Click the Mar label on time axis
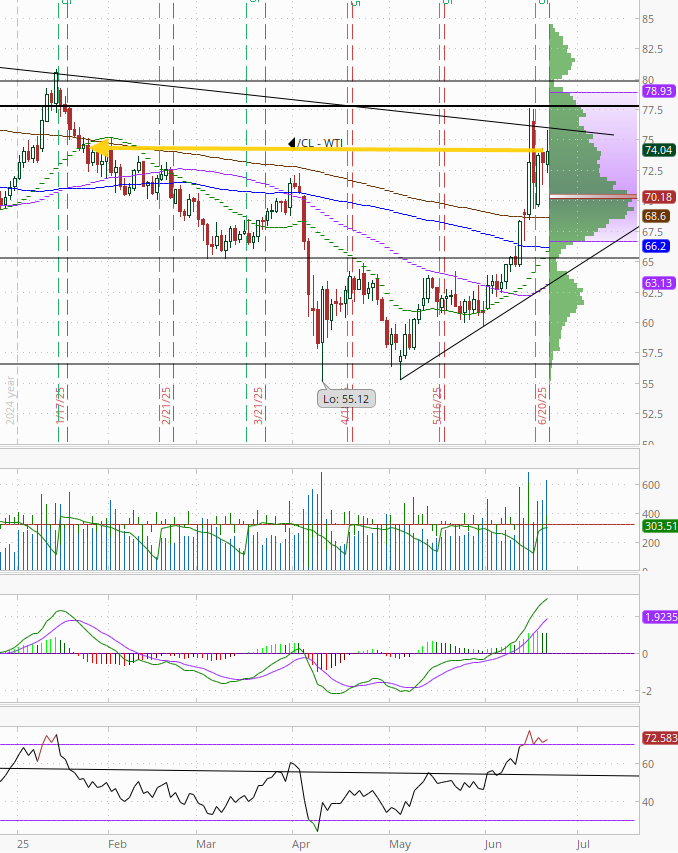678x853 pixels. point(206,844)
